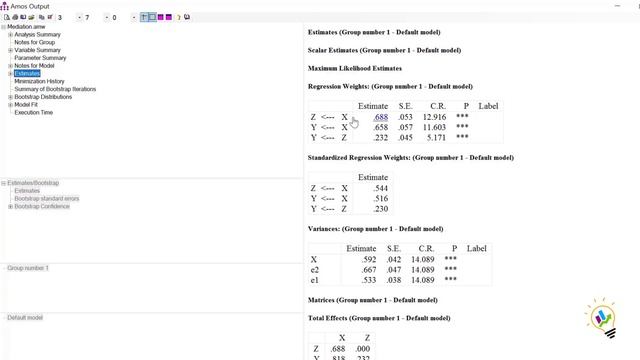Screen dimensions: 640x360
Task: Expand the Variable Summary node
Action: tap(11, 50)
